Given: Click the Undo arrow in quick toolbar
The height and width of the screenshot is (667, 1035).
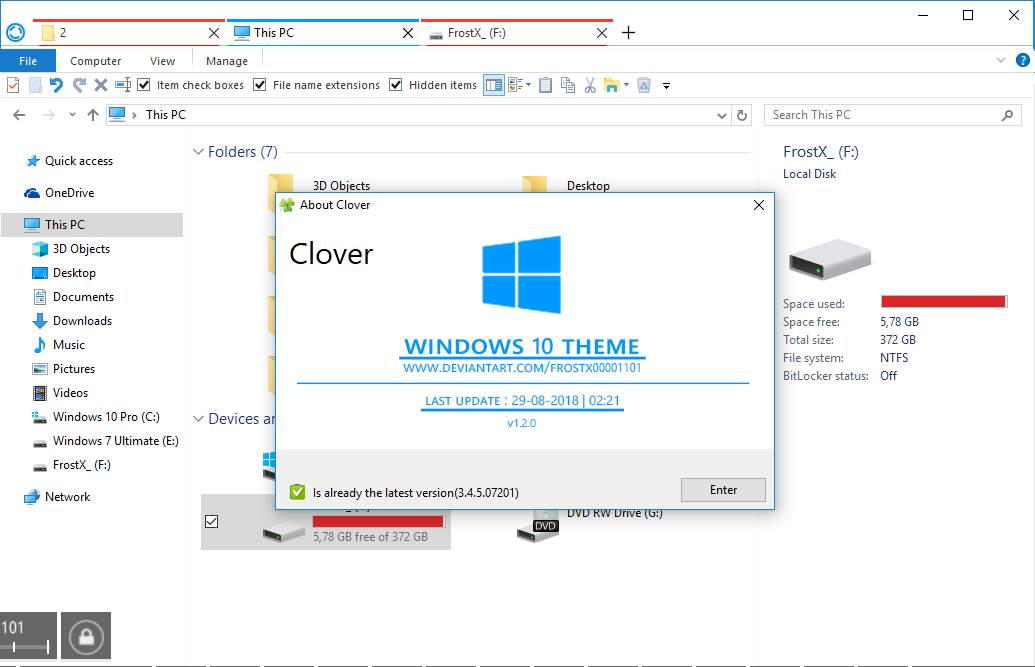Looking at the screenshot, I should click(57, 85).
